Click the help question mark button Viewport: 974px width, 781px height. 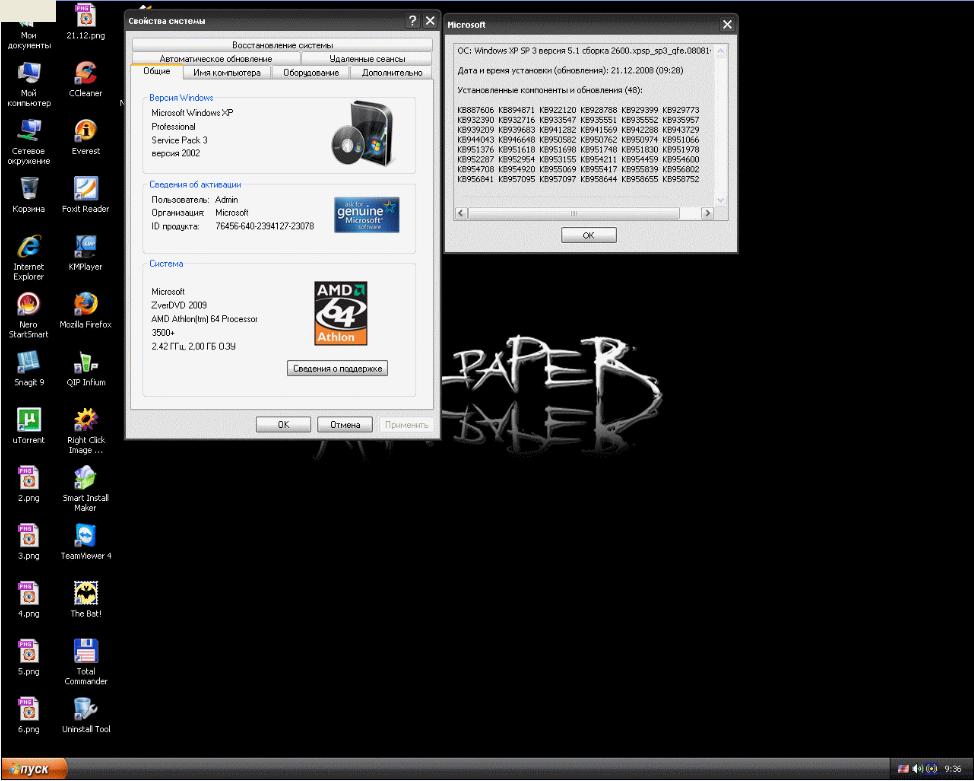(412, 21)
